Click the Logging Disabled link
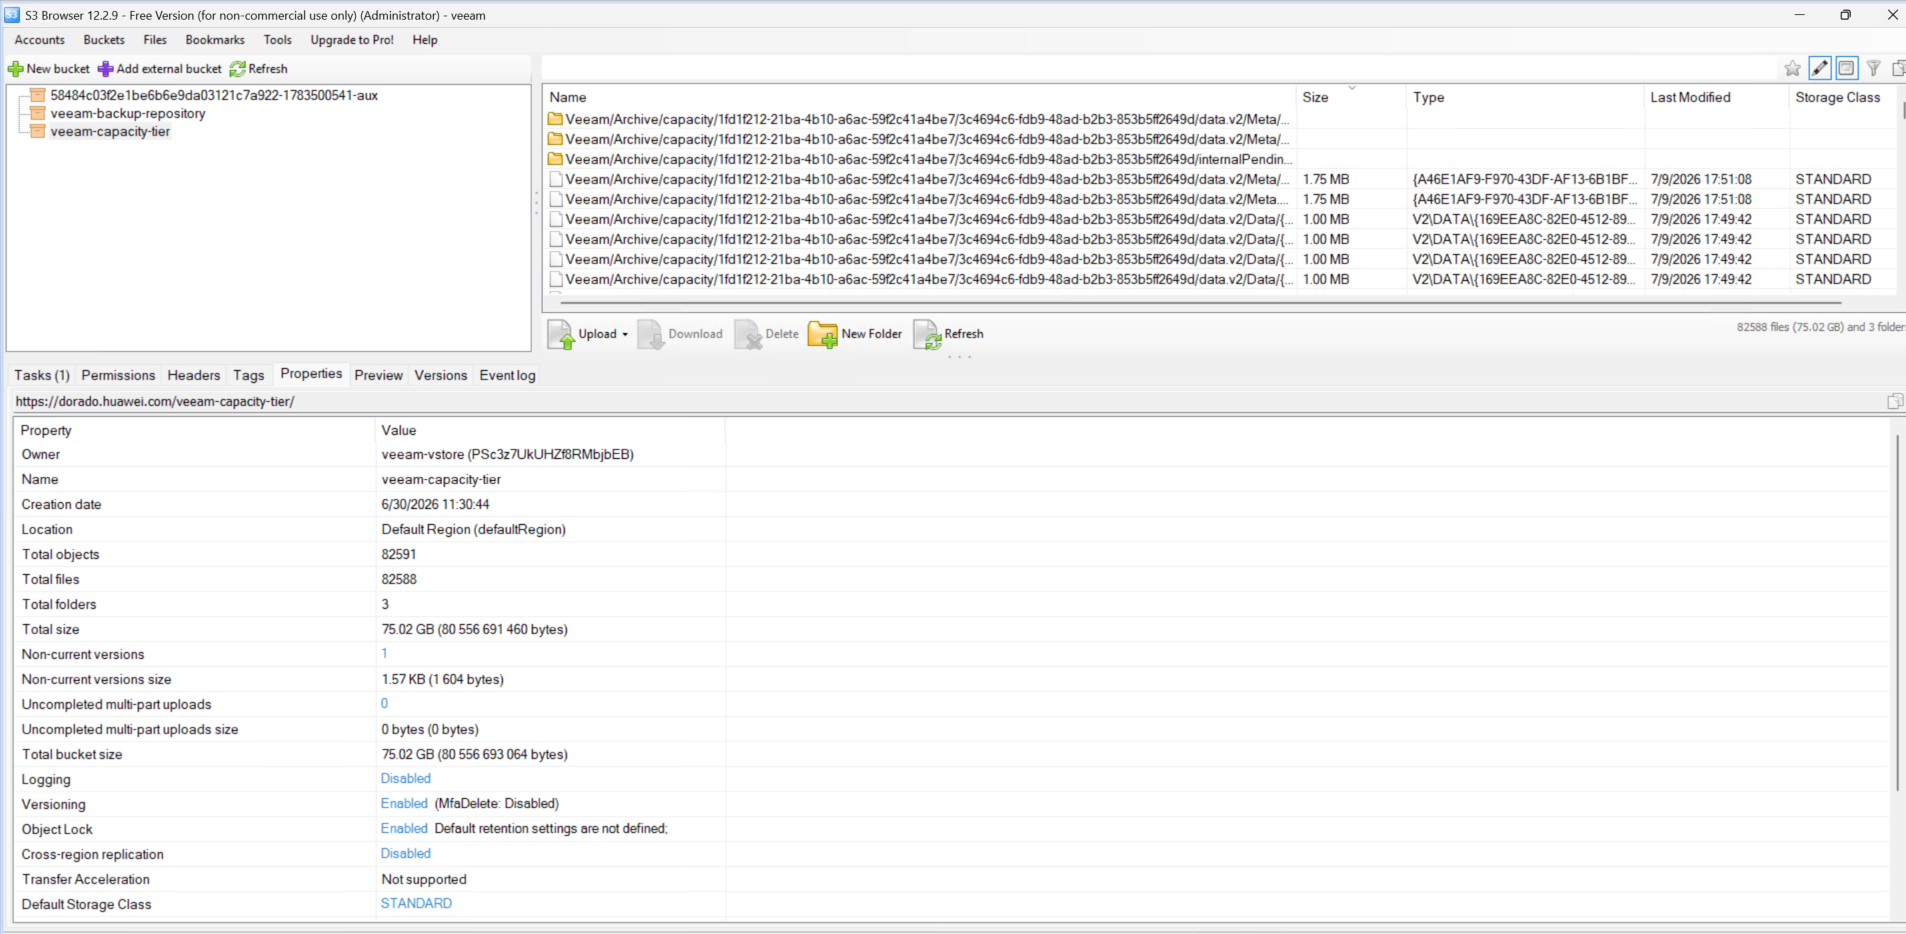Screen dimensions: 1906x934 (x=406, y=779)
